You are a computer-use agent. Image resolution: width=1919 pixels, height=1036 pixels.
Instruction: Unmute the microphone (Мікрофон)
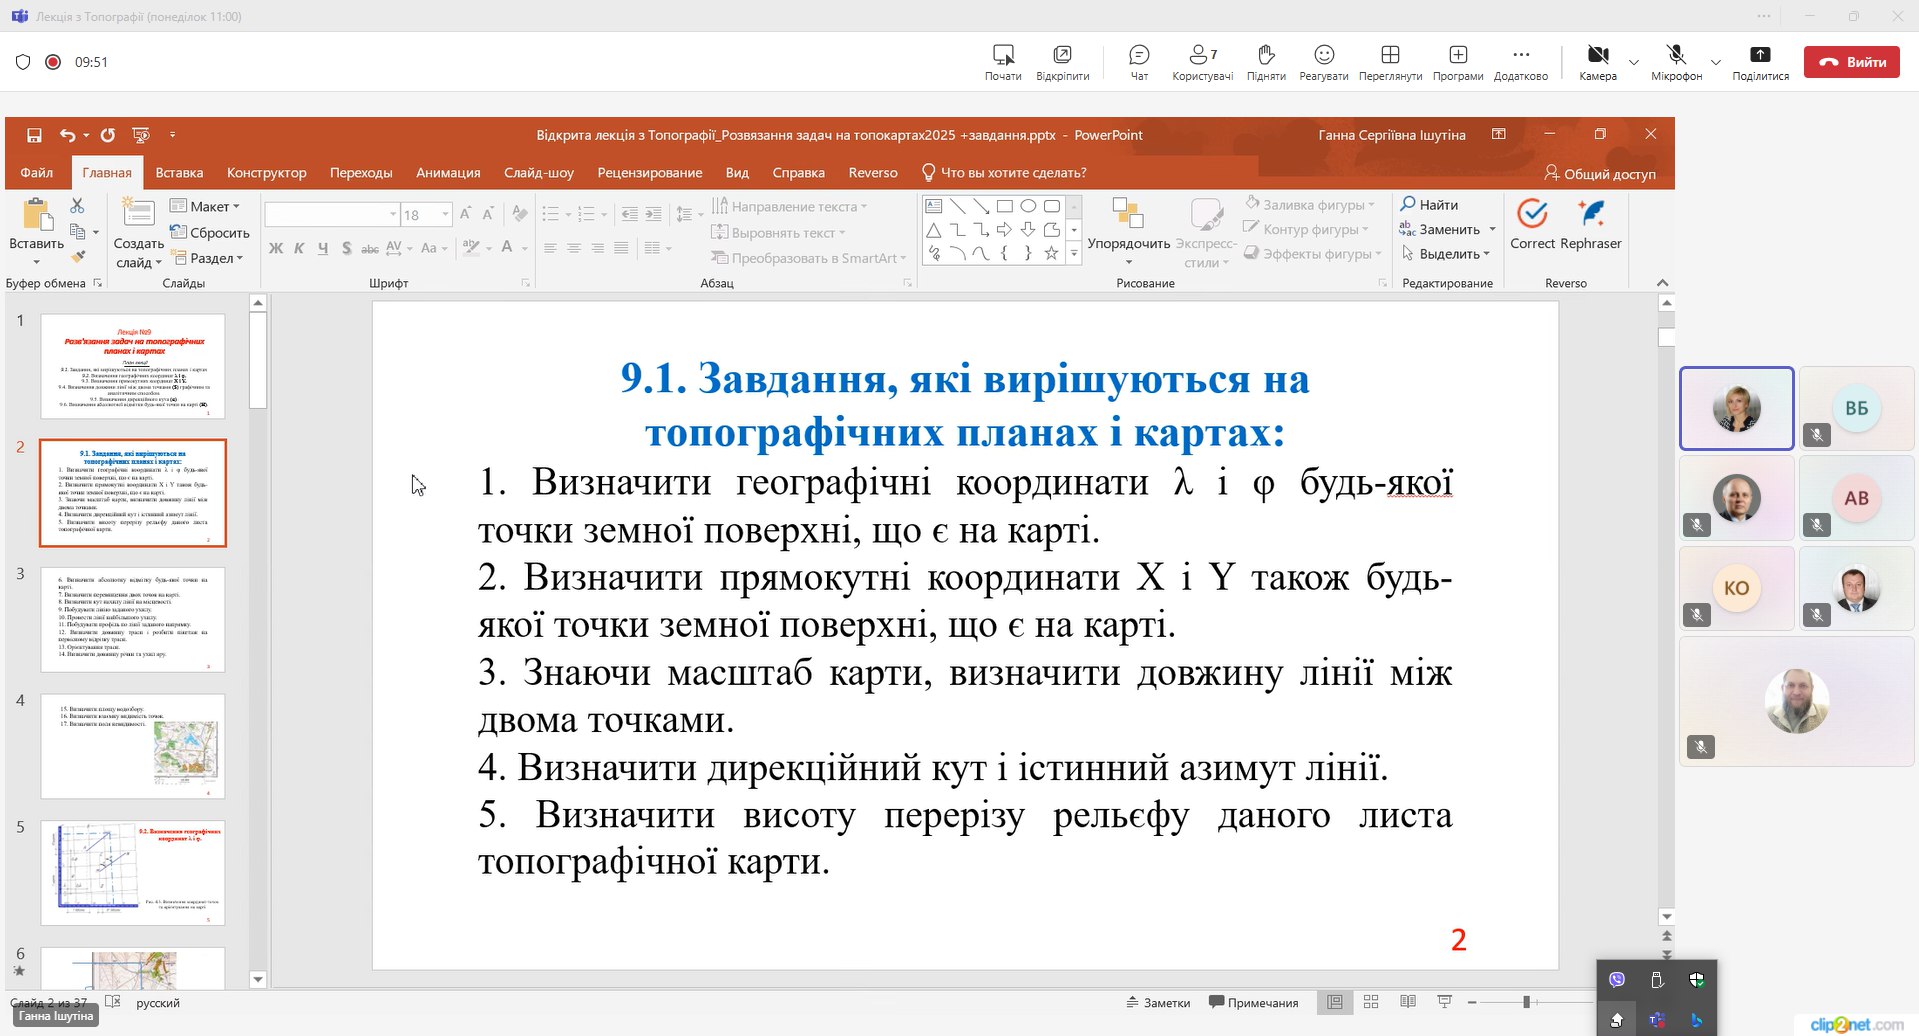1676,61
